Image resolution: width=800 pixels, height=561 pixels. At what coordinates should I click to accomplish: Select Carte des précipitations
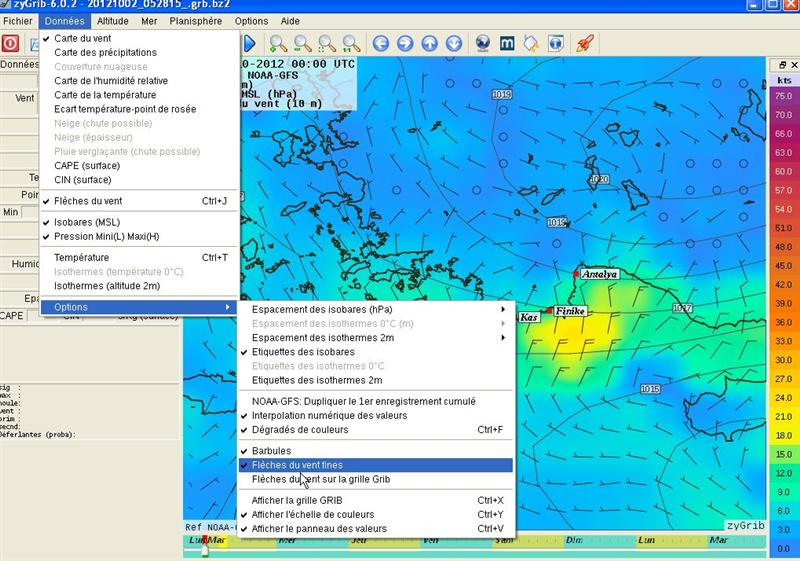pyautogui.click(x=139, y=53)
